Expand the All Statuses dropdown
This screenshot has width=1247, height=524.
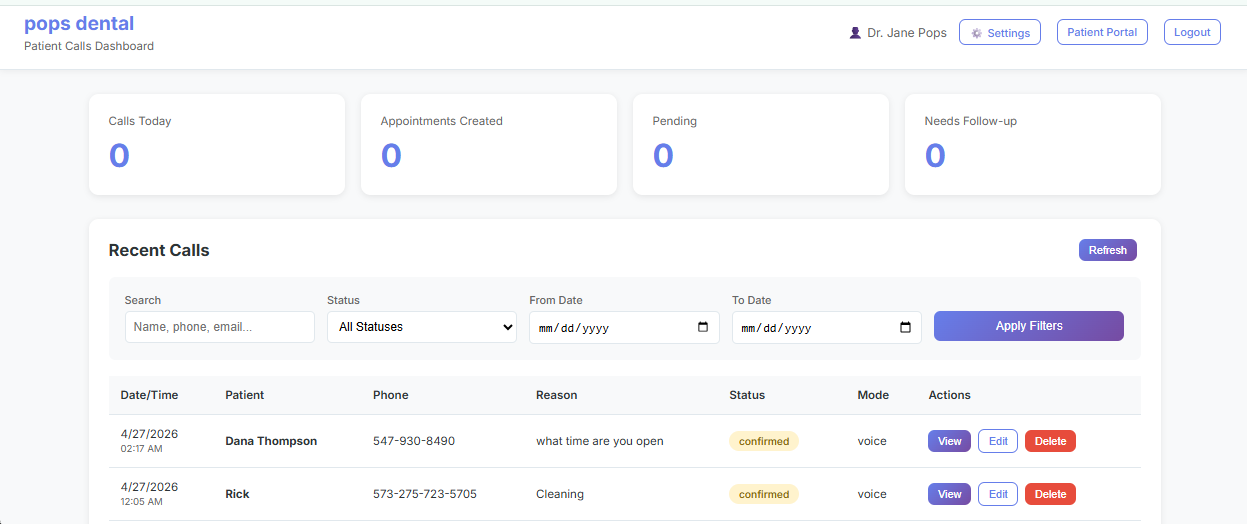point(421,327)
